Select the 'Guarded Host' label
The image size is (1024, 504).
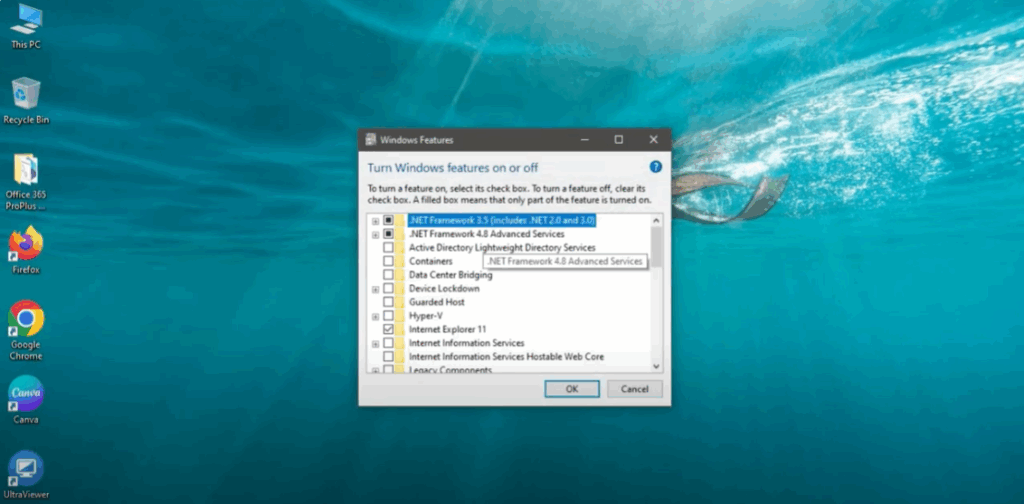coord(437,302)
